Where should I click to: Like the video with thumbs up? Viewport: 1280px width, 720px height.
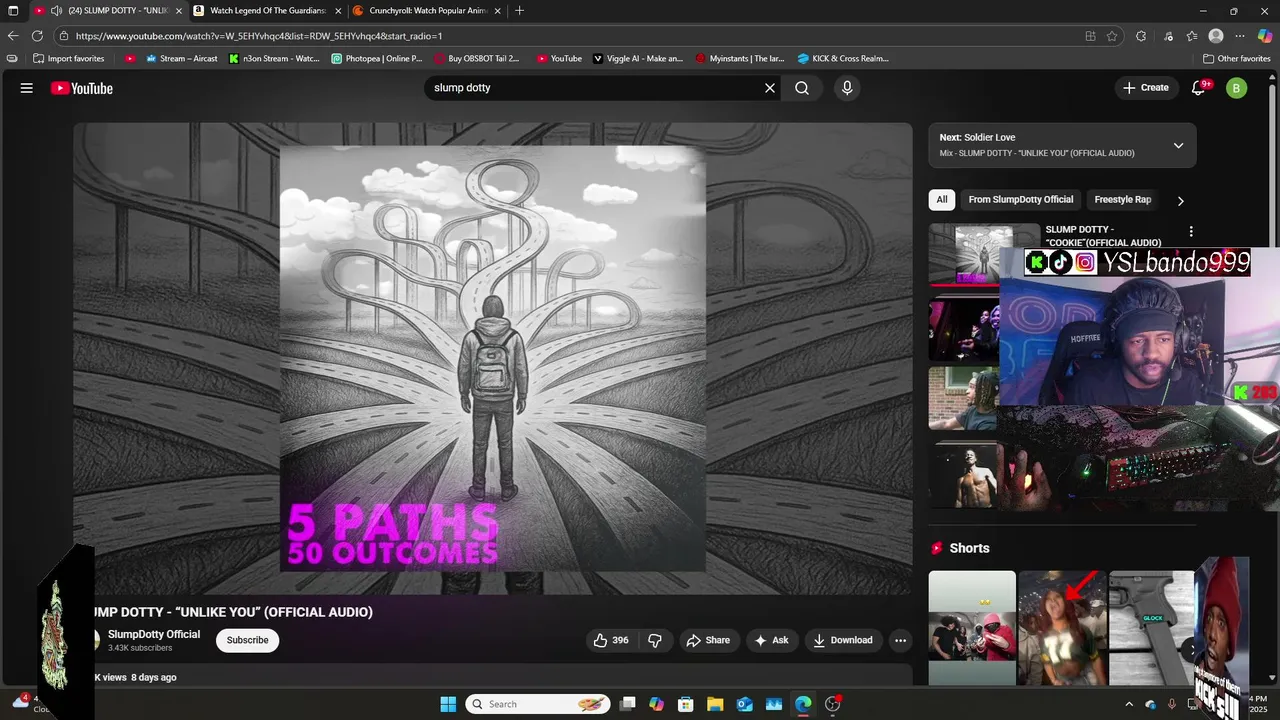pos(611,640)
